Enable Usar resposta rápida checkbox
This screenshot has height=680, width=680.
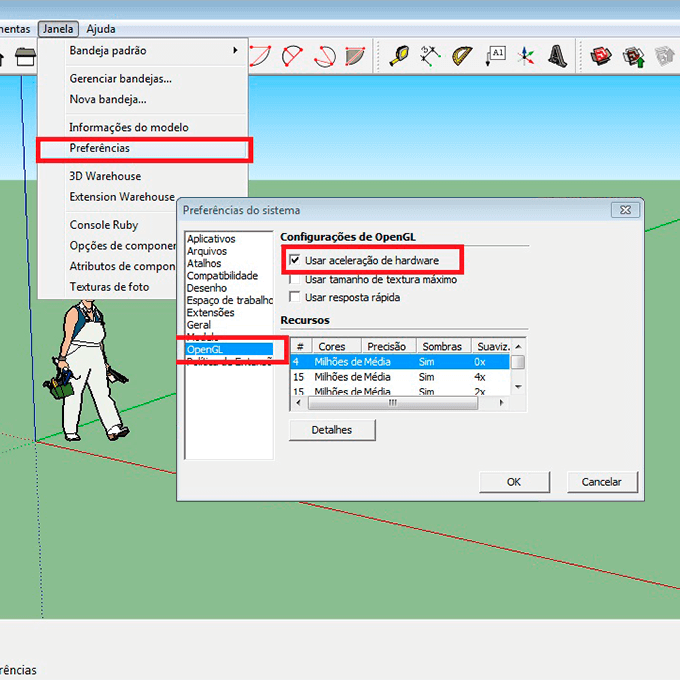coord(295,297)
